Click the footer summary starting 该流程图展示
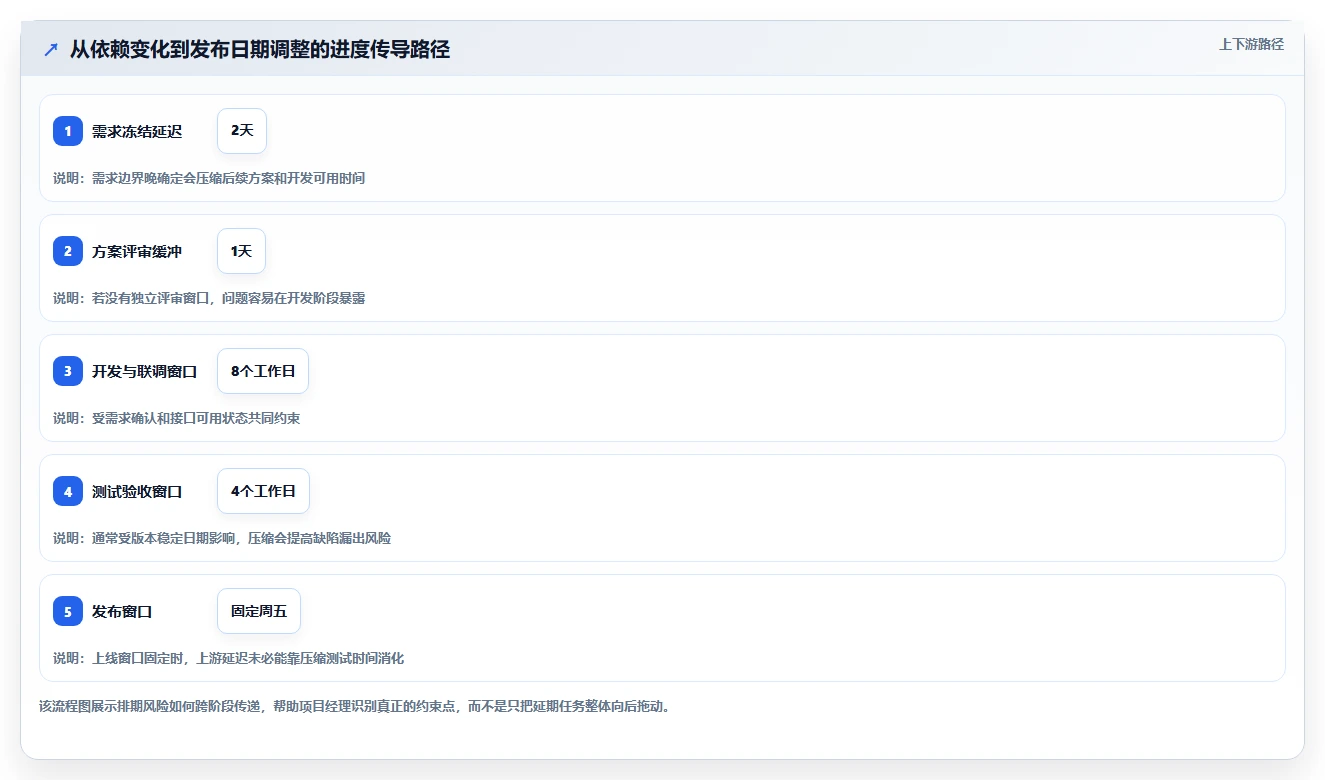Image resolution: width=1325 pixels, height=780 pixels. click(x=354, y=706)
